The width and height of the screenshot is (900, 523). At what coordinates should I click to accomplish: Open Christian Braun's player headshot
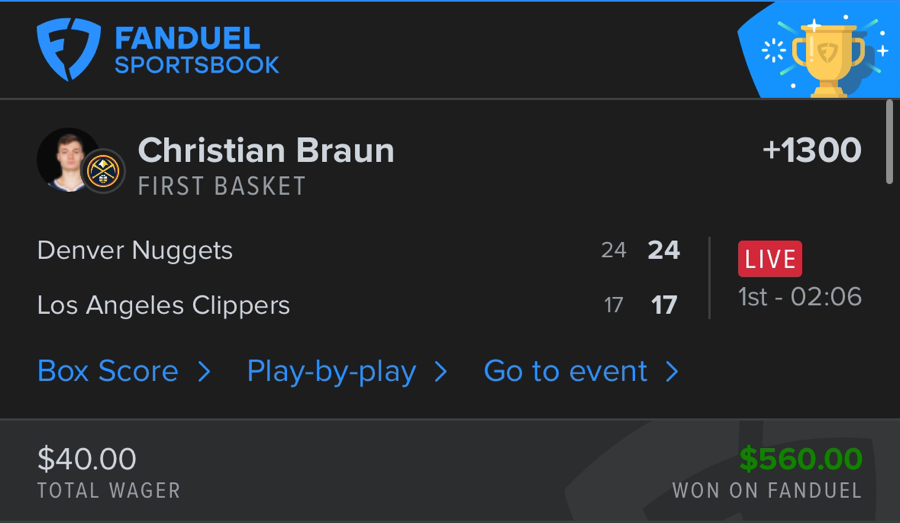tap(64, 158)
